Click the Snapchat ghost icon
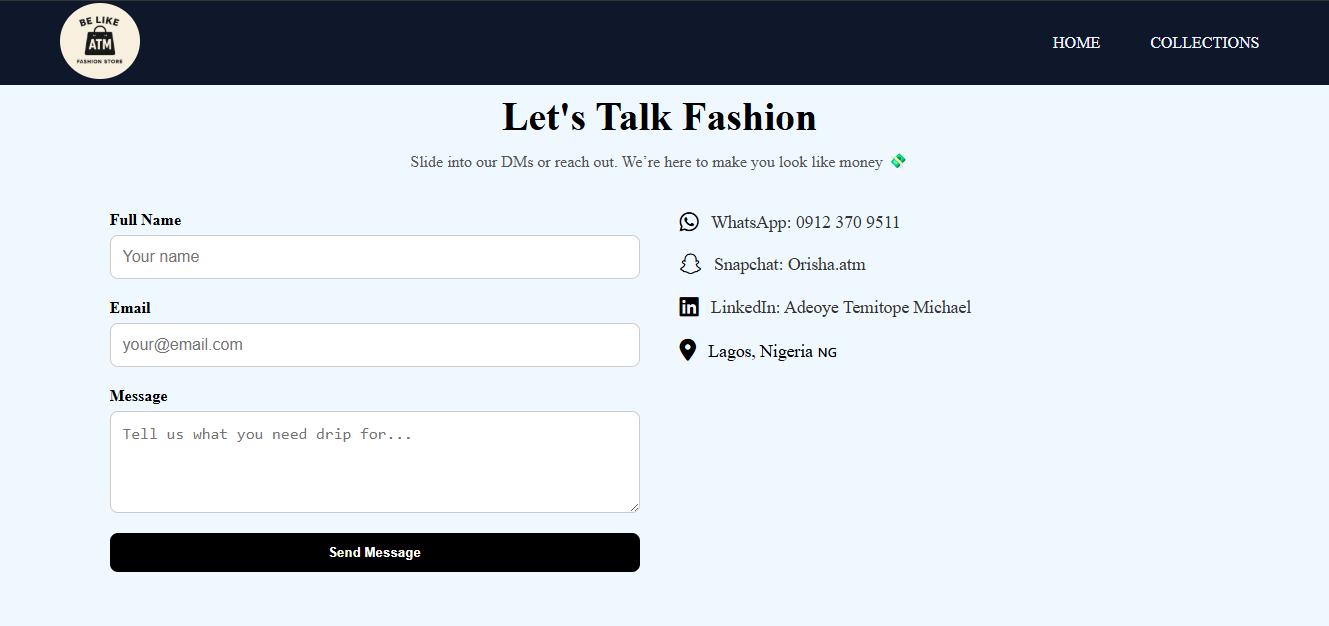 tap(690, 264)
